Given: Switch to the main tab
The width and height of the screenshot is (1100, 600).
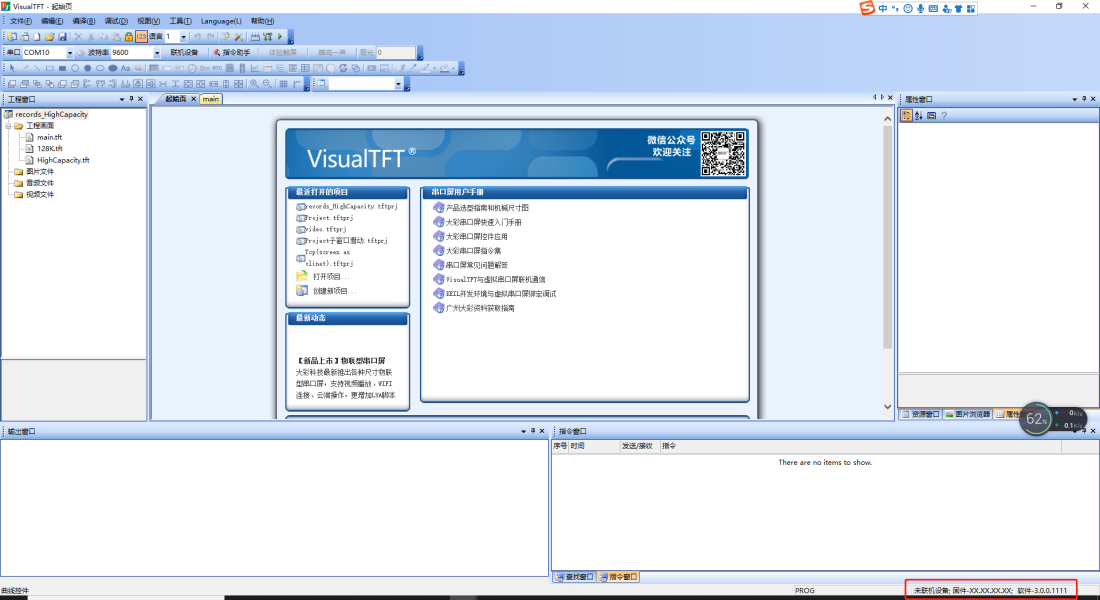Looking at the screenshot, I should pos(210,99).
